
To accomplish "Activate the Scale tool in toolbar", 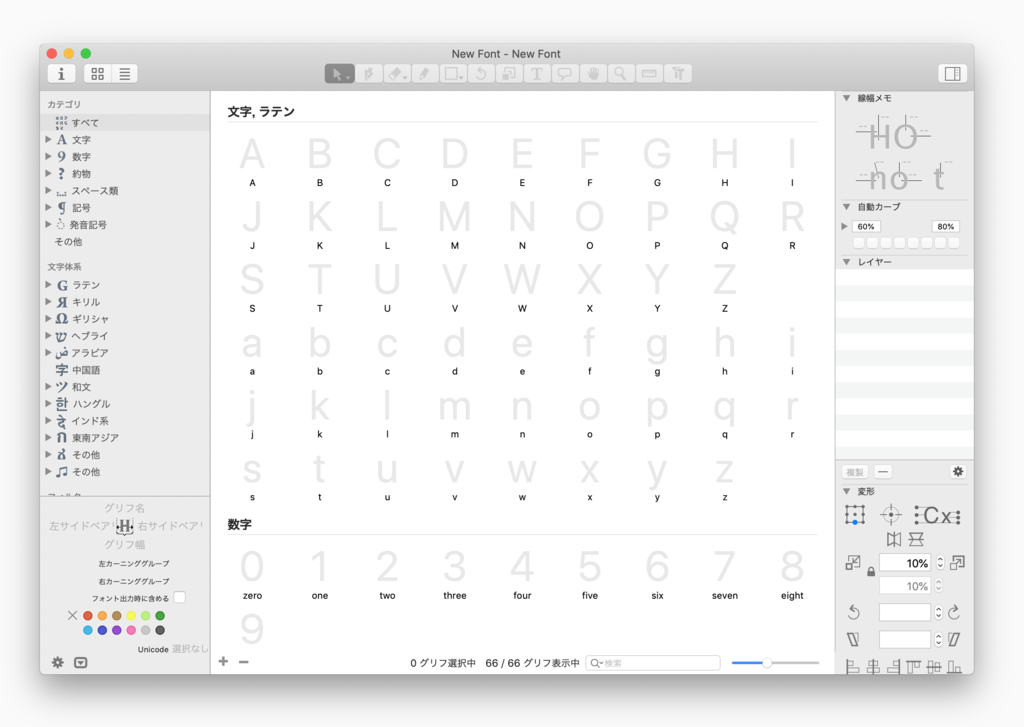I will [508, 74].
